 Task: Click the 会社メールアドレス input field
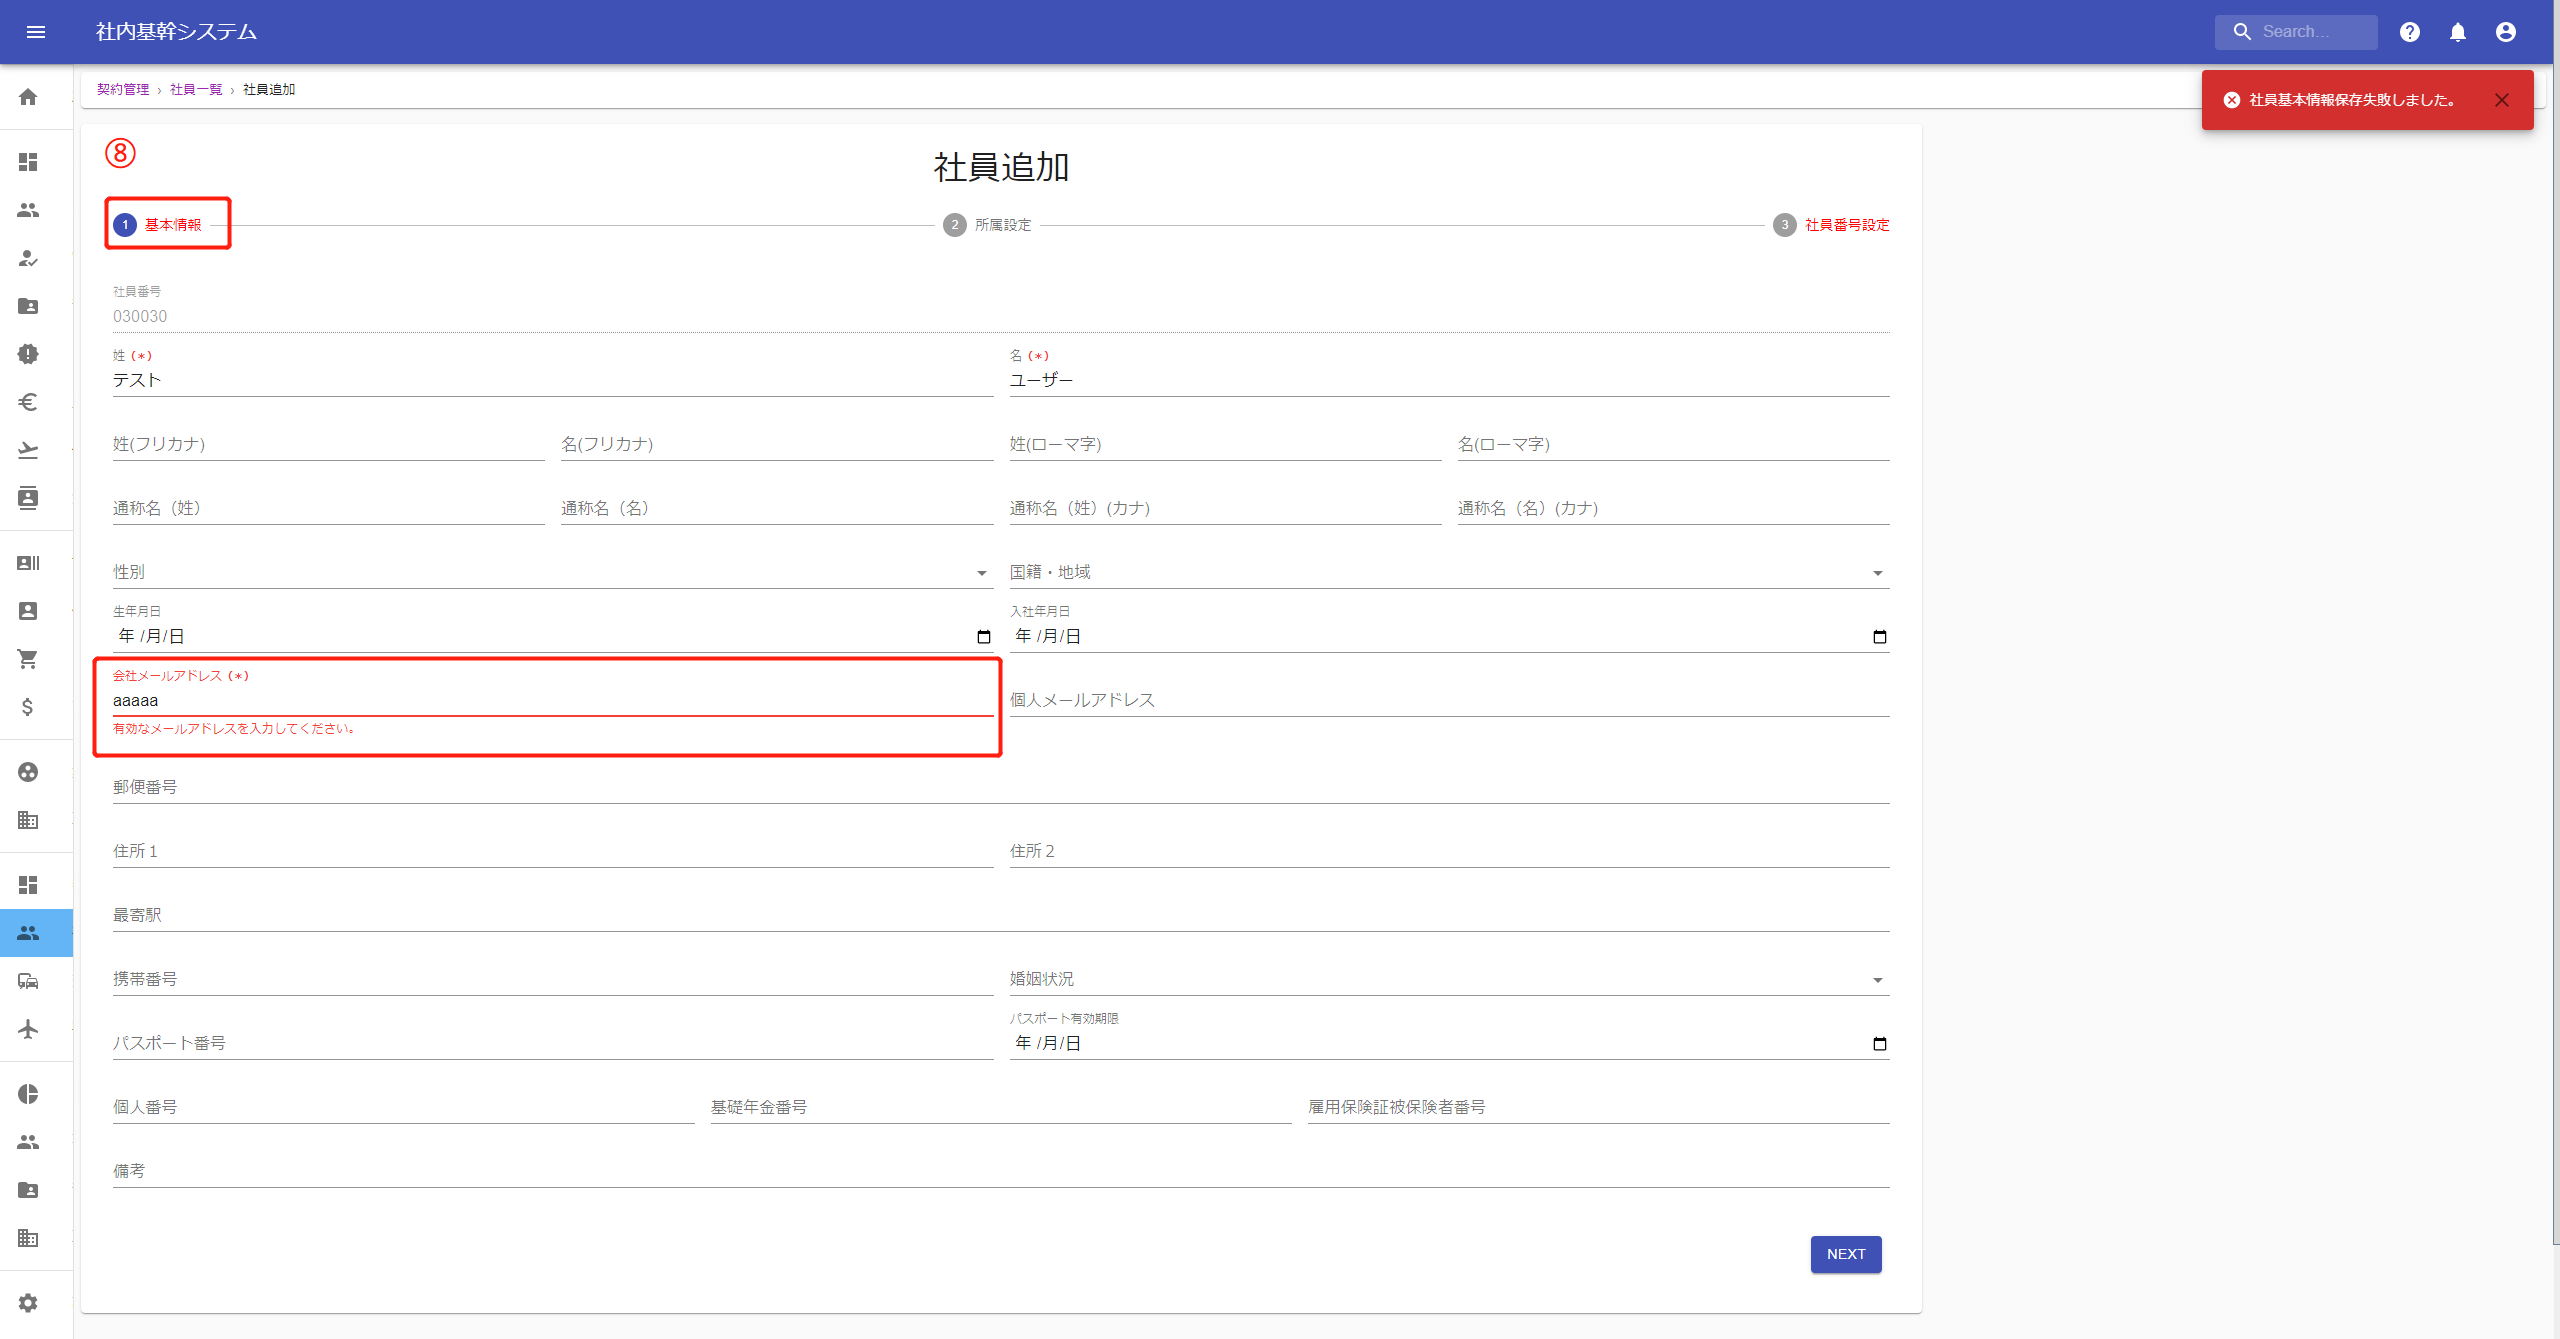[x=550, y=700]
